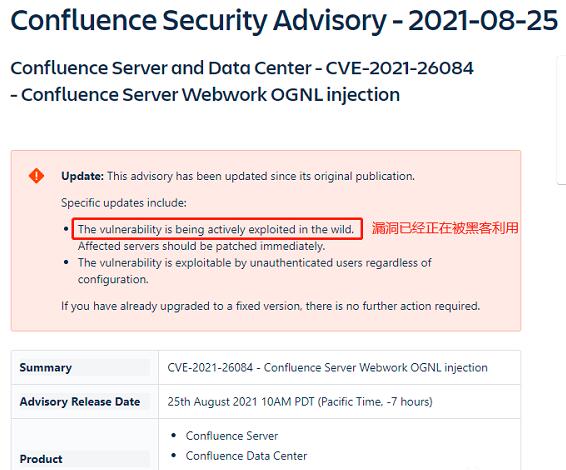
Task: Click the 'Specific updates include' line
Action: tap(123, 203)
